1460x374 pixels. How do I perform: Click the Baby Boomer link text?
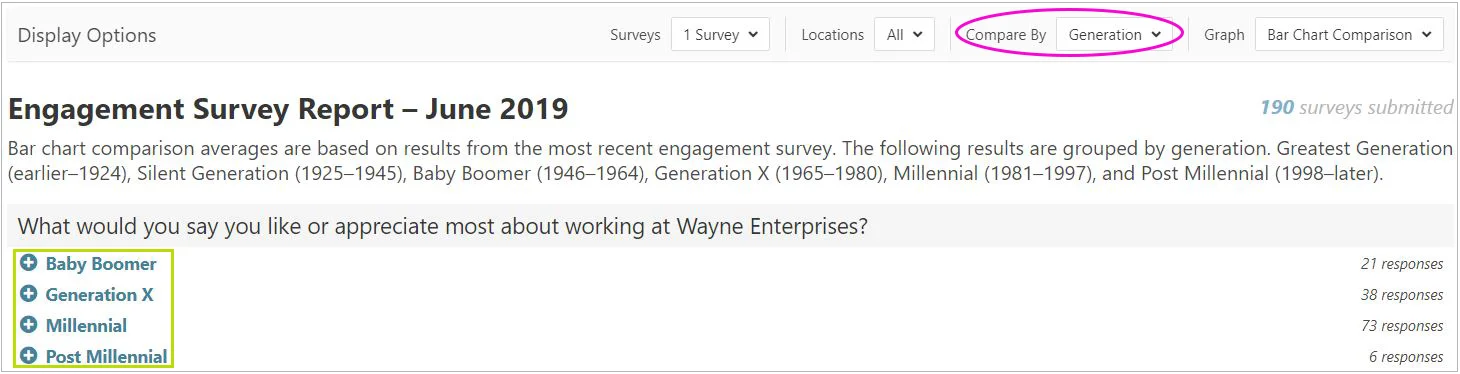(x=101, y=264)
